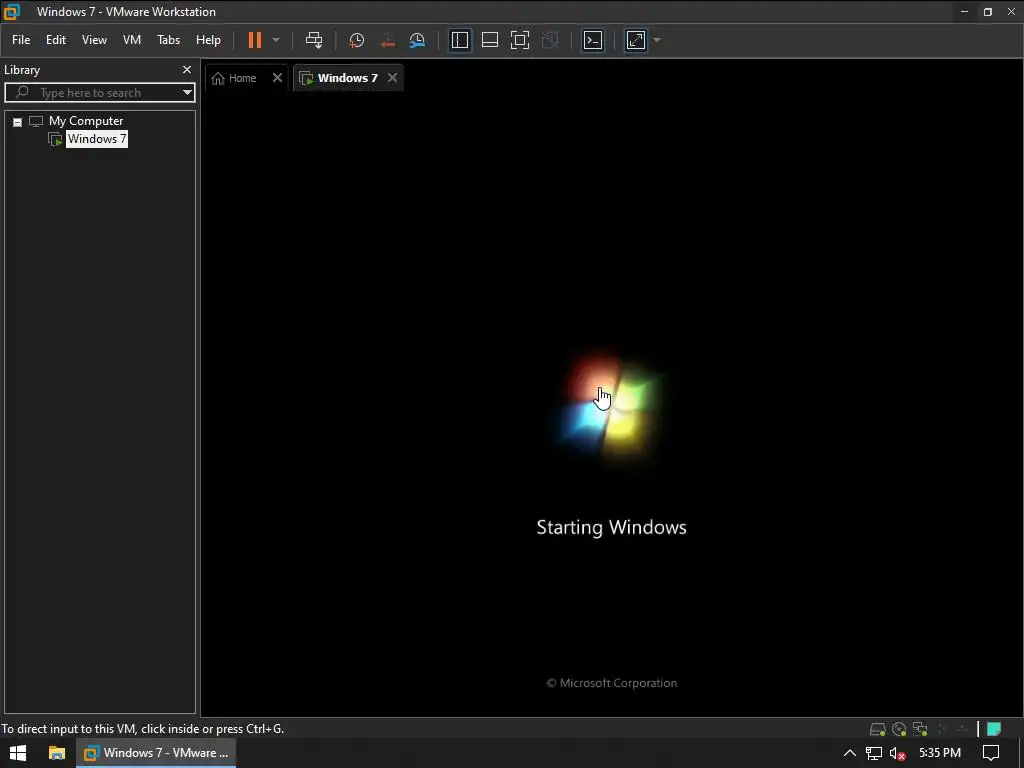Show hidden system tray icons
Viewport: 1024px width, 768px height.
click(x=850, y=753)
